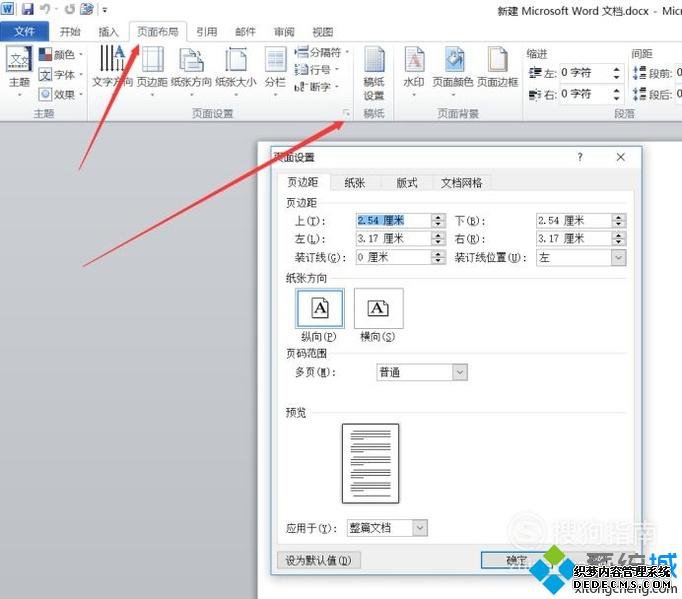
Task: Open the 装订线位置 gutter position dropdown
Action: click(581, 258)
